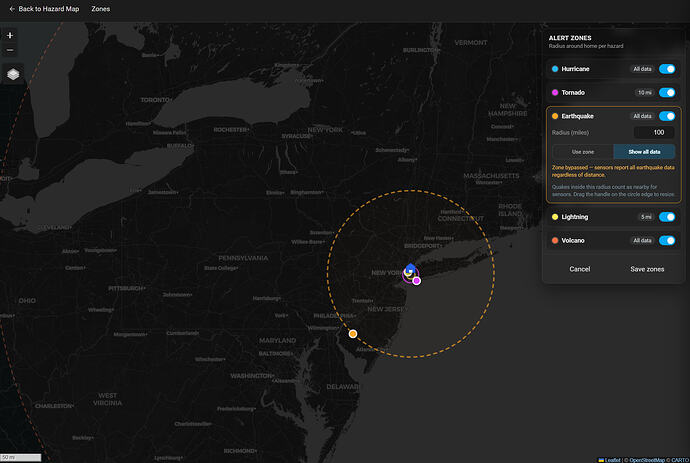
Task: Zoom out on the map
Action: 10,50
